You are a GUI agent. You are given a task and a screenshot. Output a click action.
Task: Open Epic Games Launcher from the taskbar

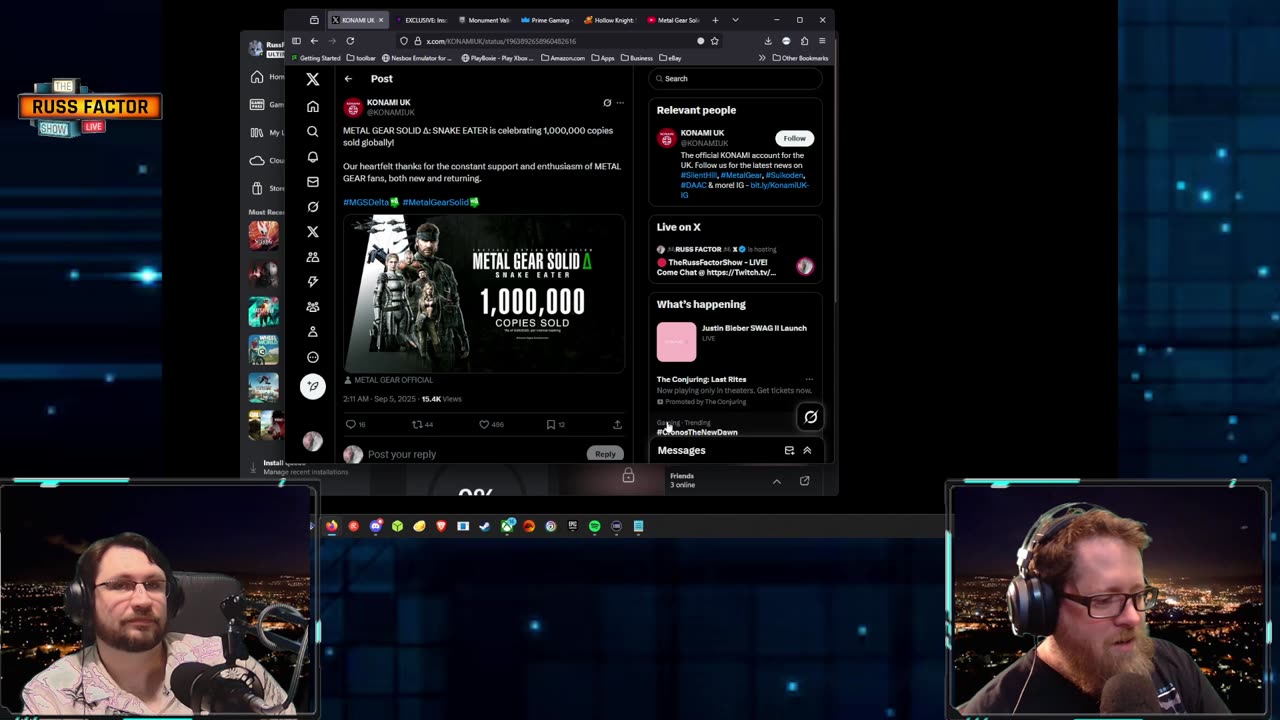[573, 526]
